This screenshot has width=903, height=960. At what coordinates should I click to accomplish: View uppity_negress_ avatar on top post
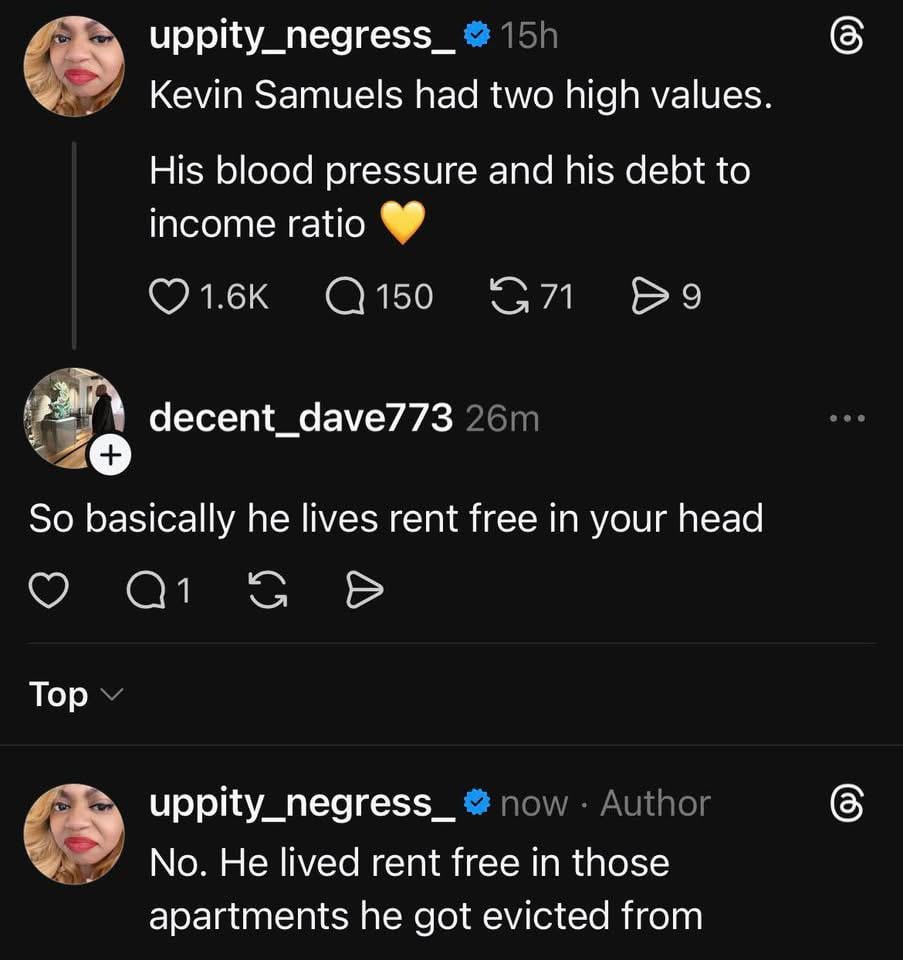[x=73, y=66]
